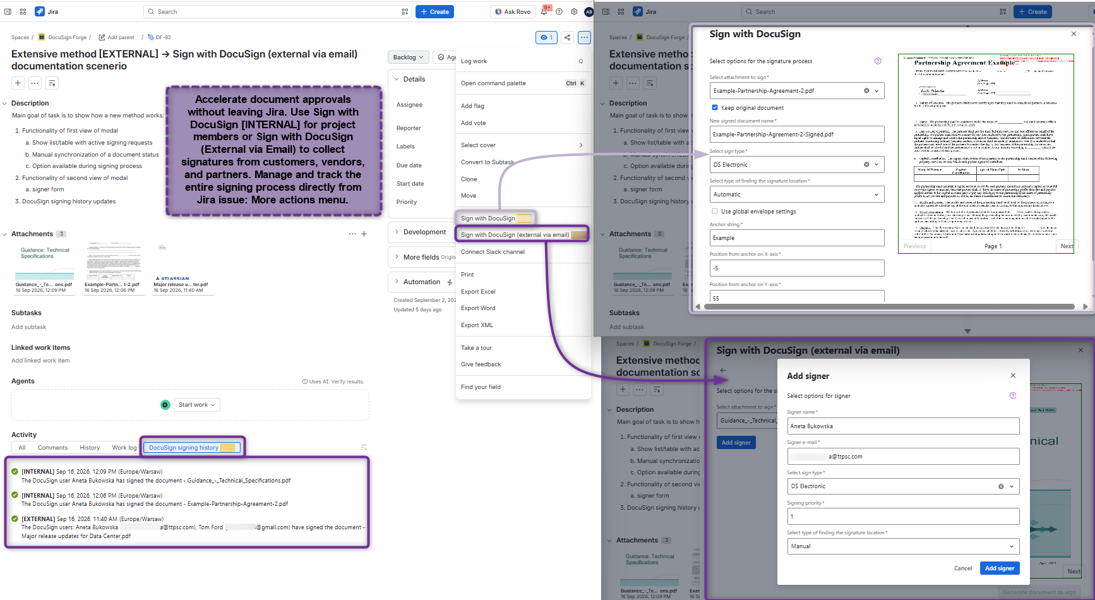Click Add signer button beside the Cancel button

coord(999,569)
